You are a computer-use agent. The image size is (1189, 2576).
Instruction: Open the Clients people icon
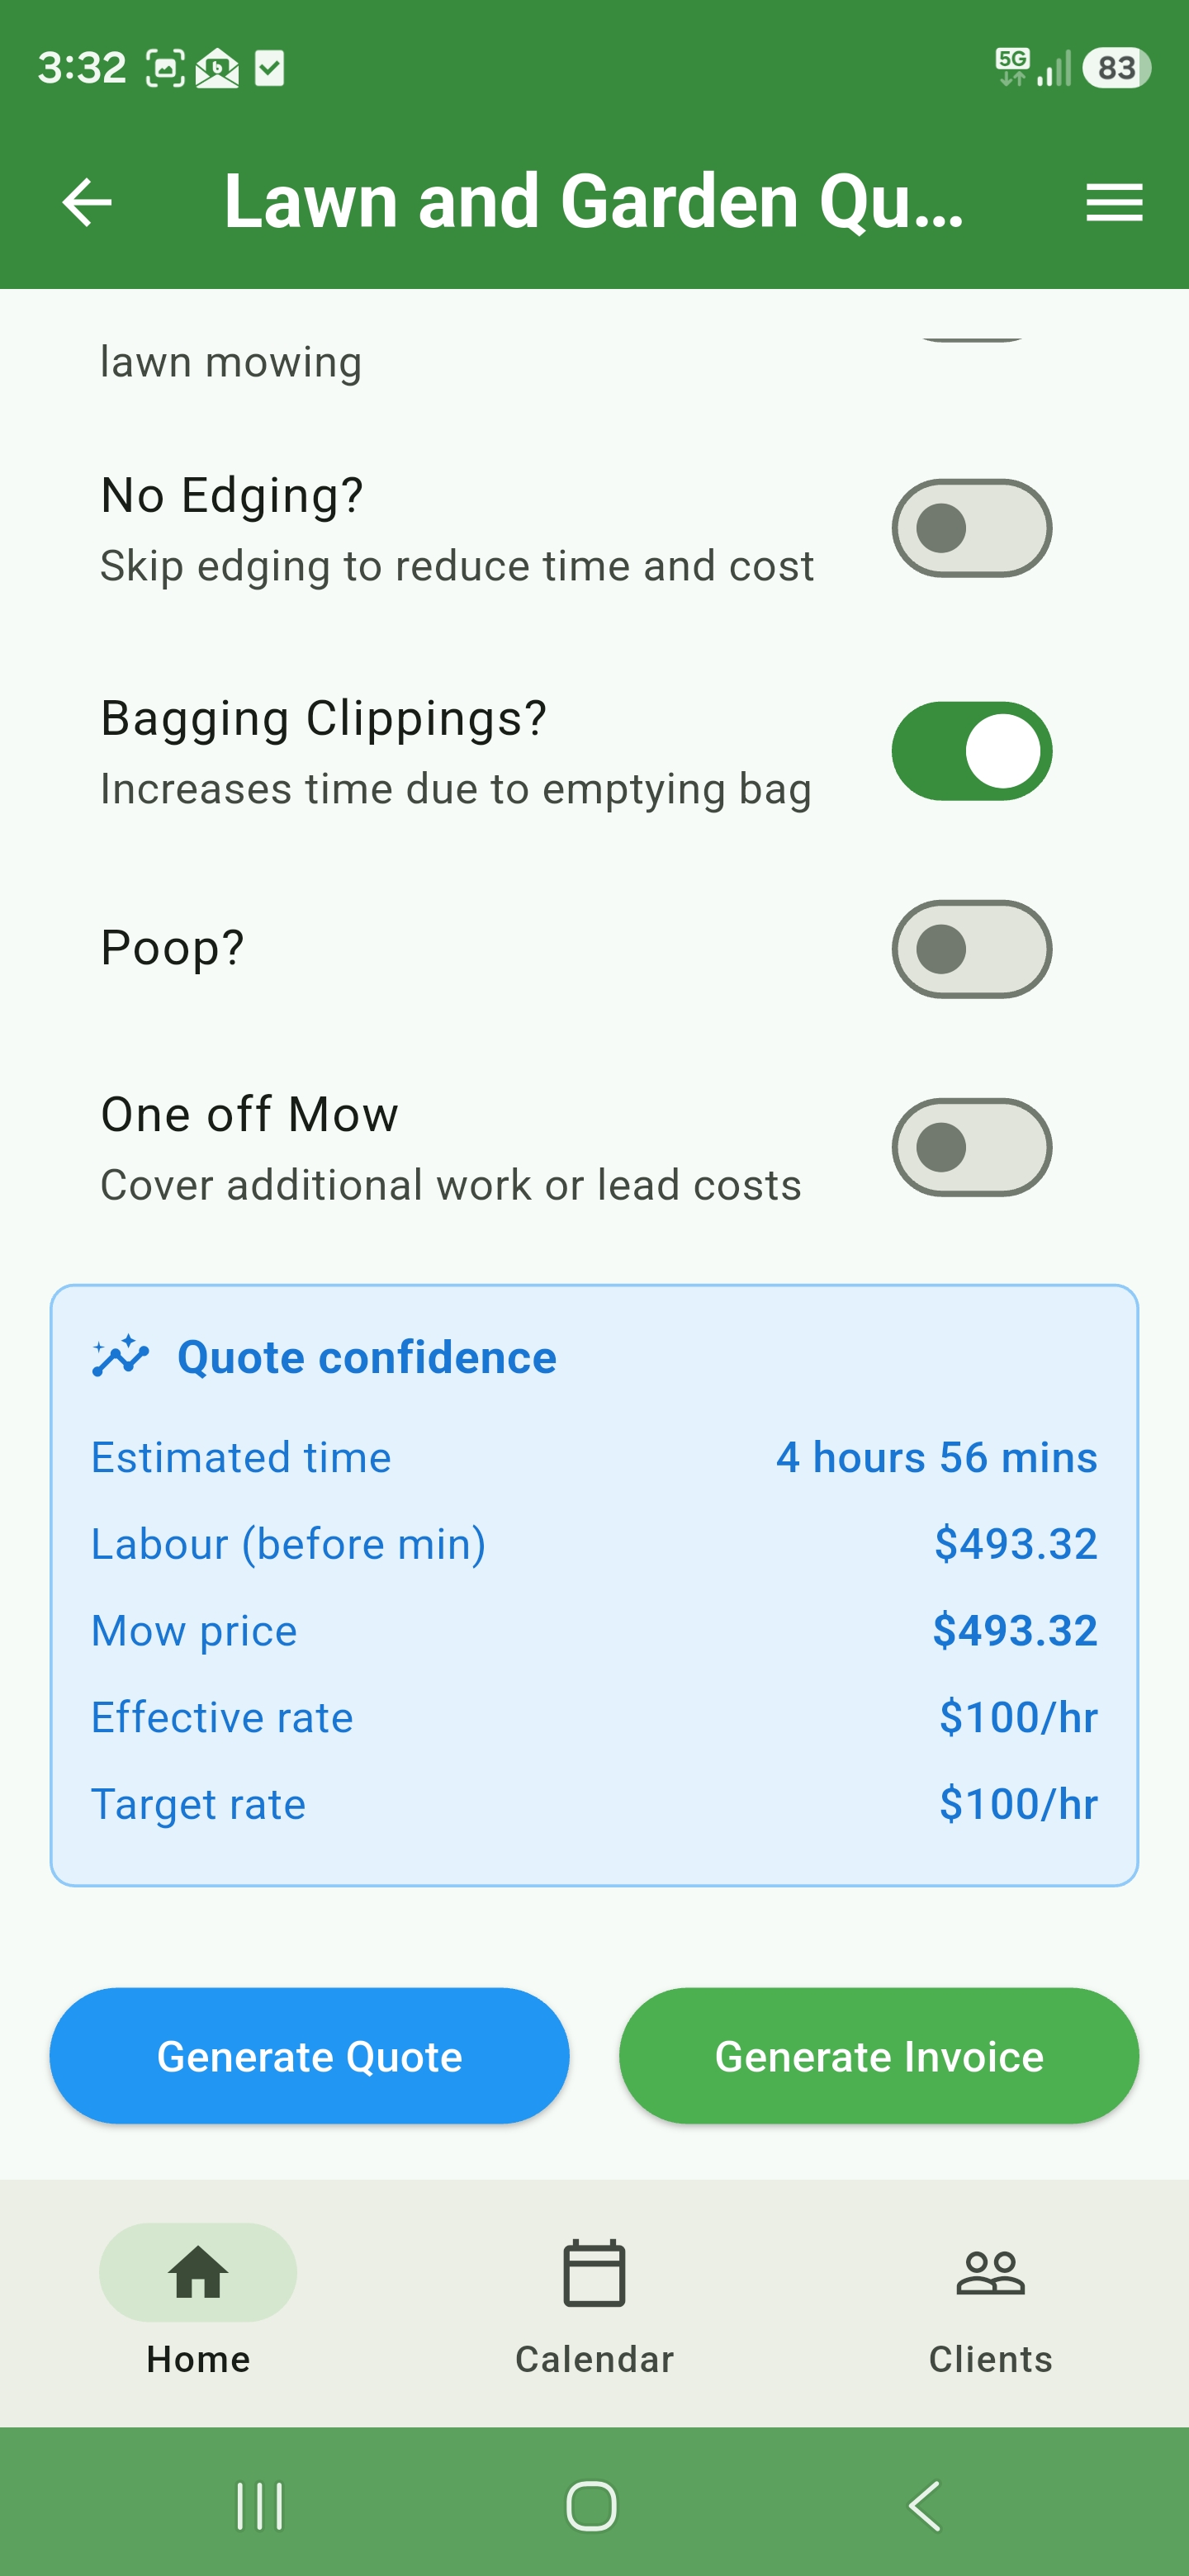(x=990, y=2272)
